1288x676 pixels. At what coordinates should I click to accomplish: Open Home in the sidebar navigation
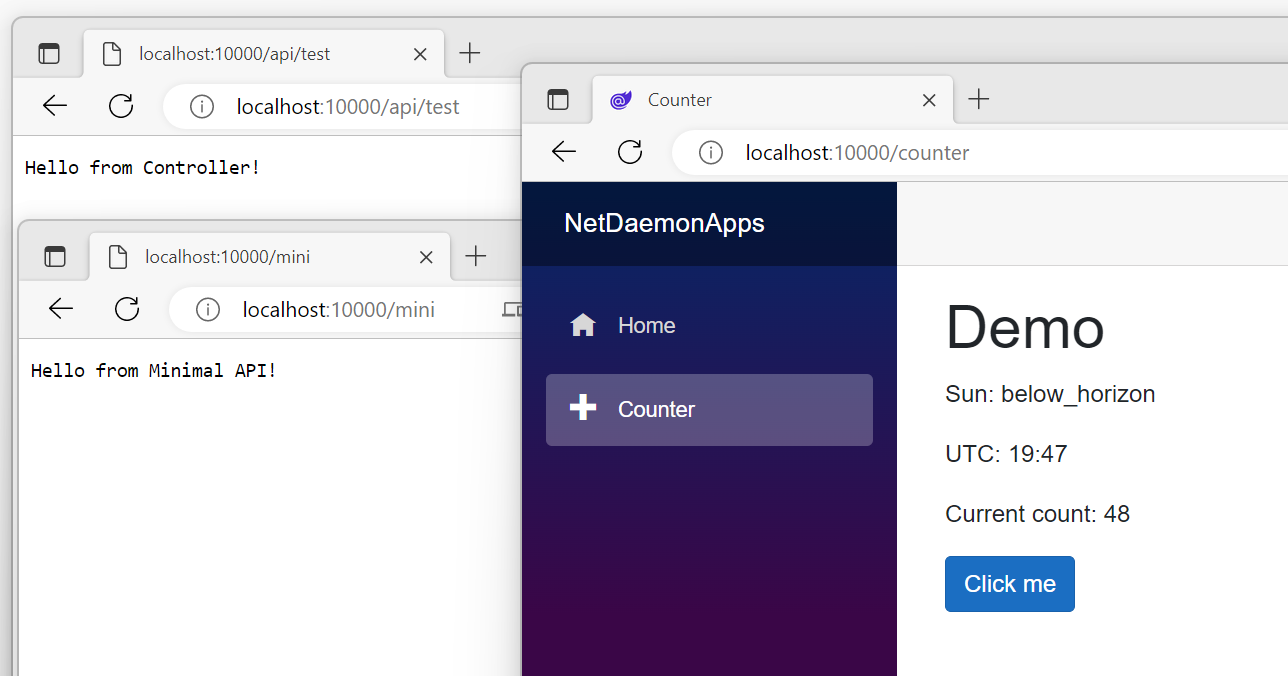pyautogui.click(x=646, y=325)
